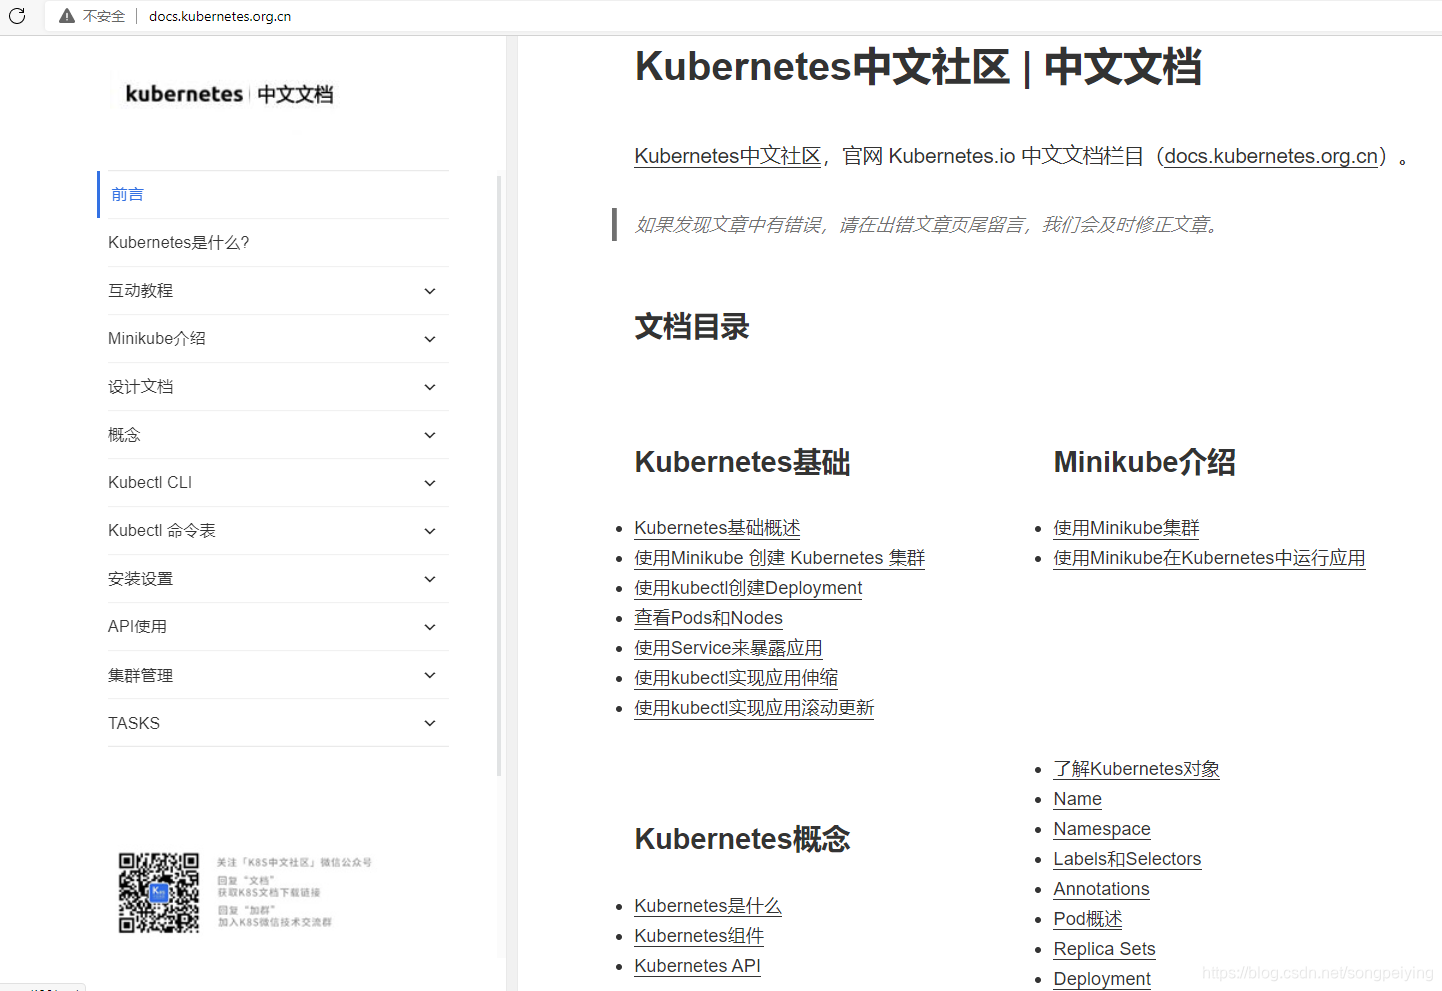Open the Kubernetes API link
The height and width of the screenshot is (991, 1442).
[x=697, y=965]
